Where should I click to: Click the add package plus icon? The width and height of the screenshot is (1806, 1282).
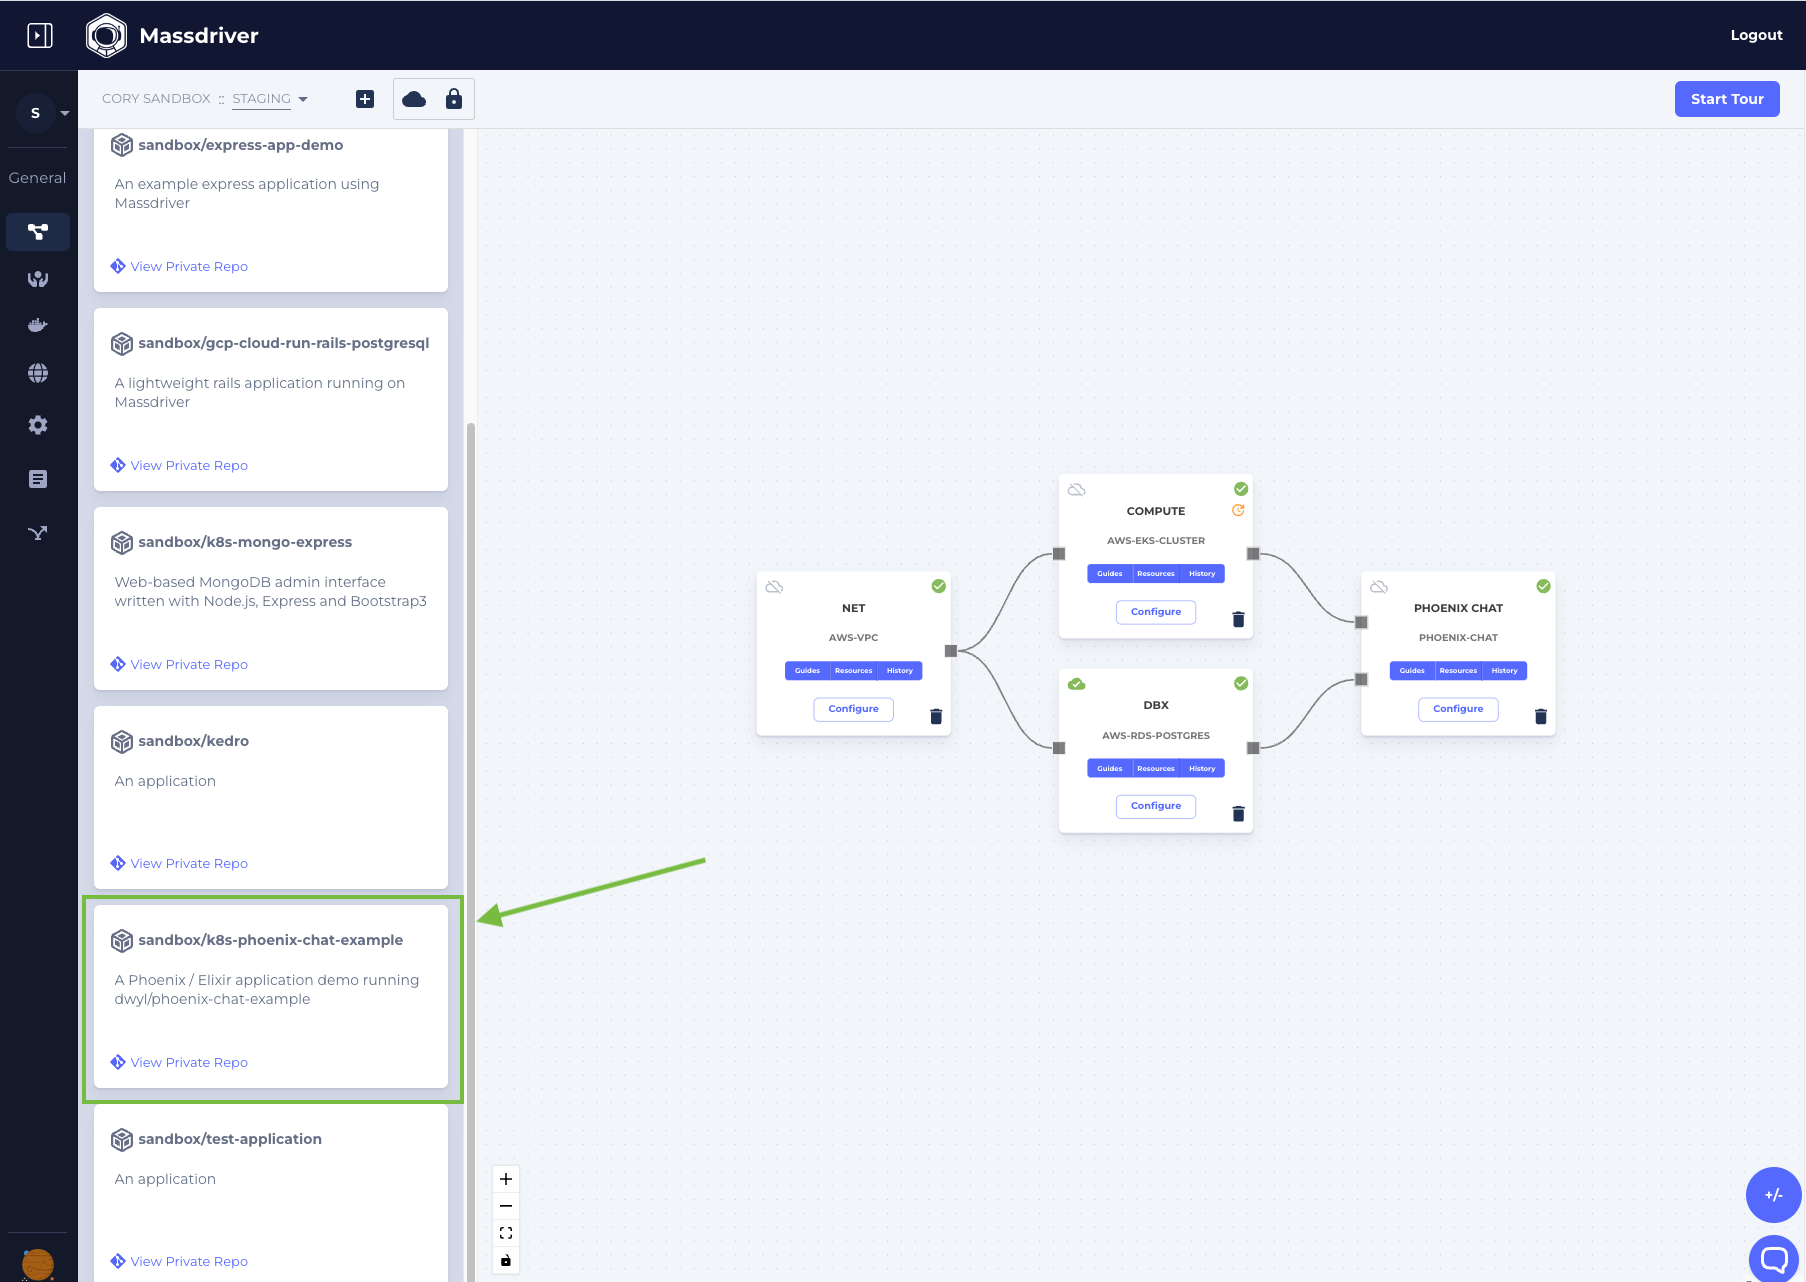(365, 99)
